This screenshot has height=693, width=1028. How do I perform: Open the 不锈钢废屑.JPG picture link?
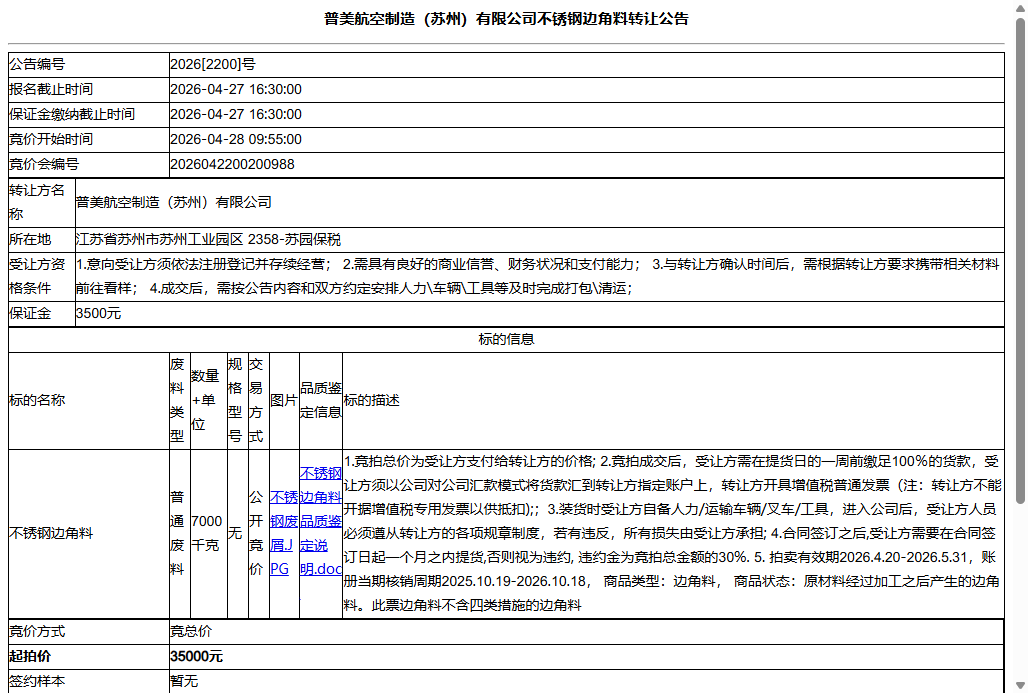coord(284,533)
